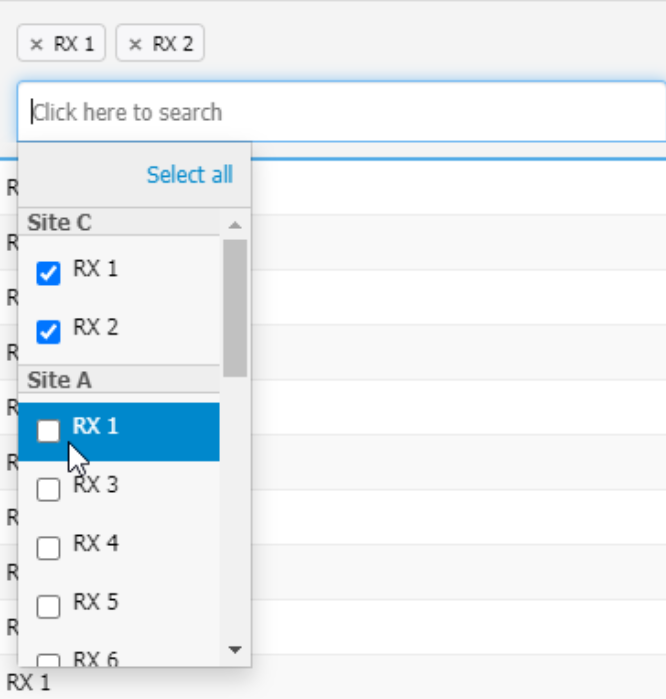Click the Site A group header
The width and height of the screenshot is (666, 699).
click(x=60, y=380)
